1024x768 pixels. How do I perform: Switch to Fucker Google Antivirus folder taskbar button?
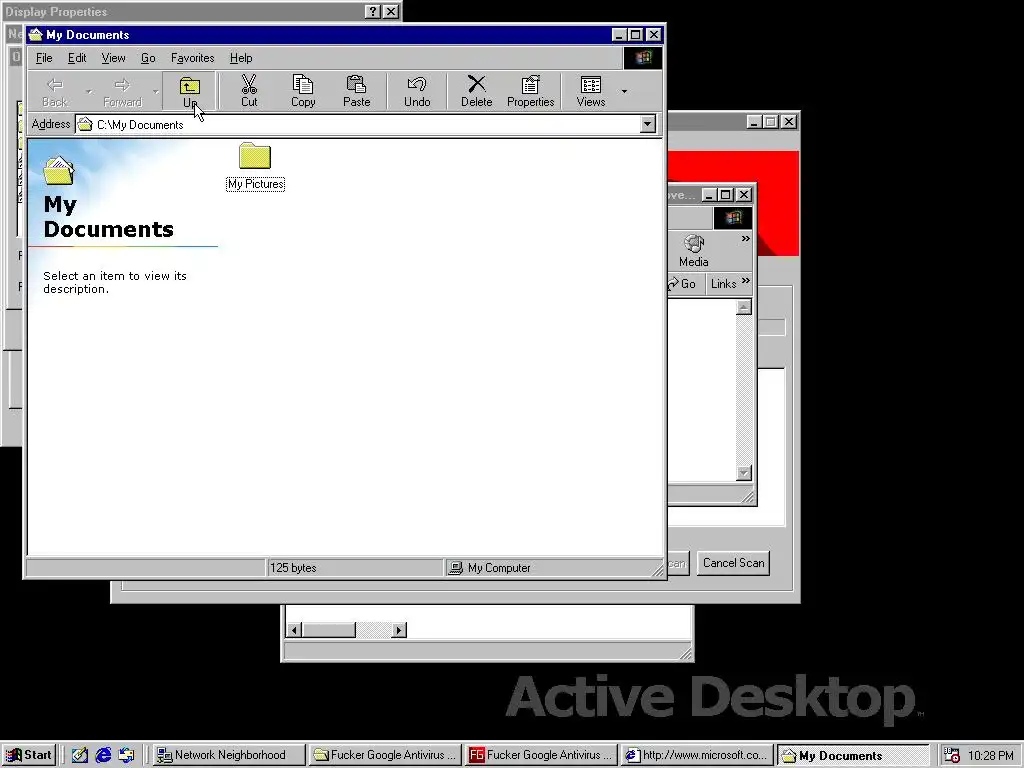[x=385, y=755]
